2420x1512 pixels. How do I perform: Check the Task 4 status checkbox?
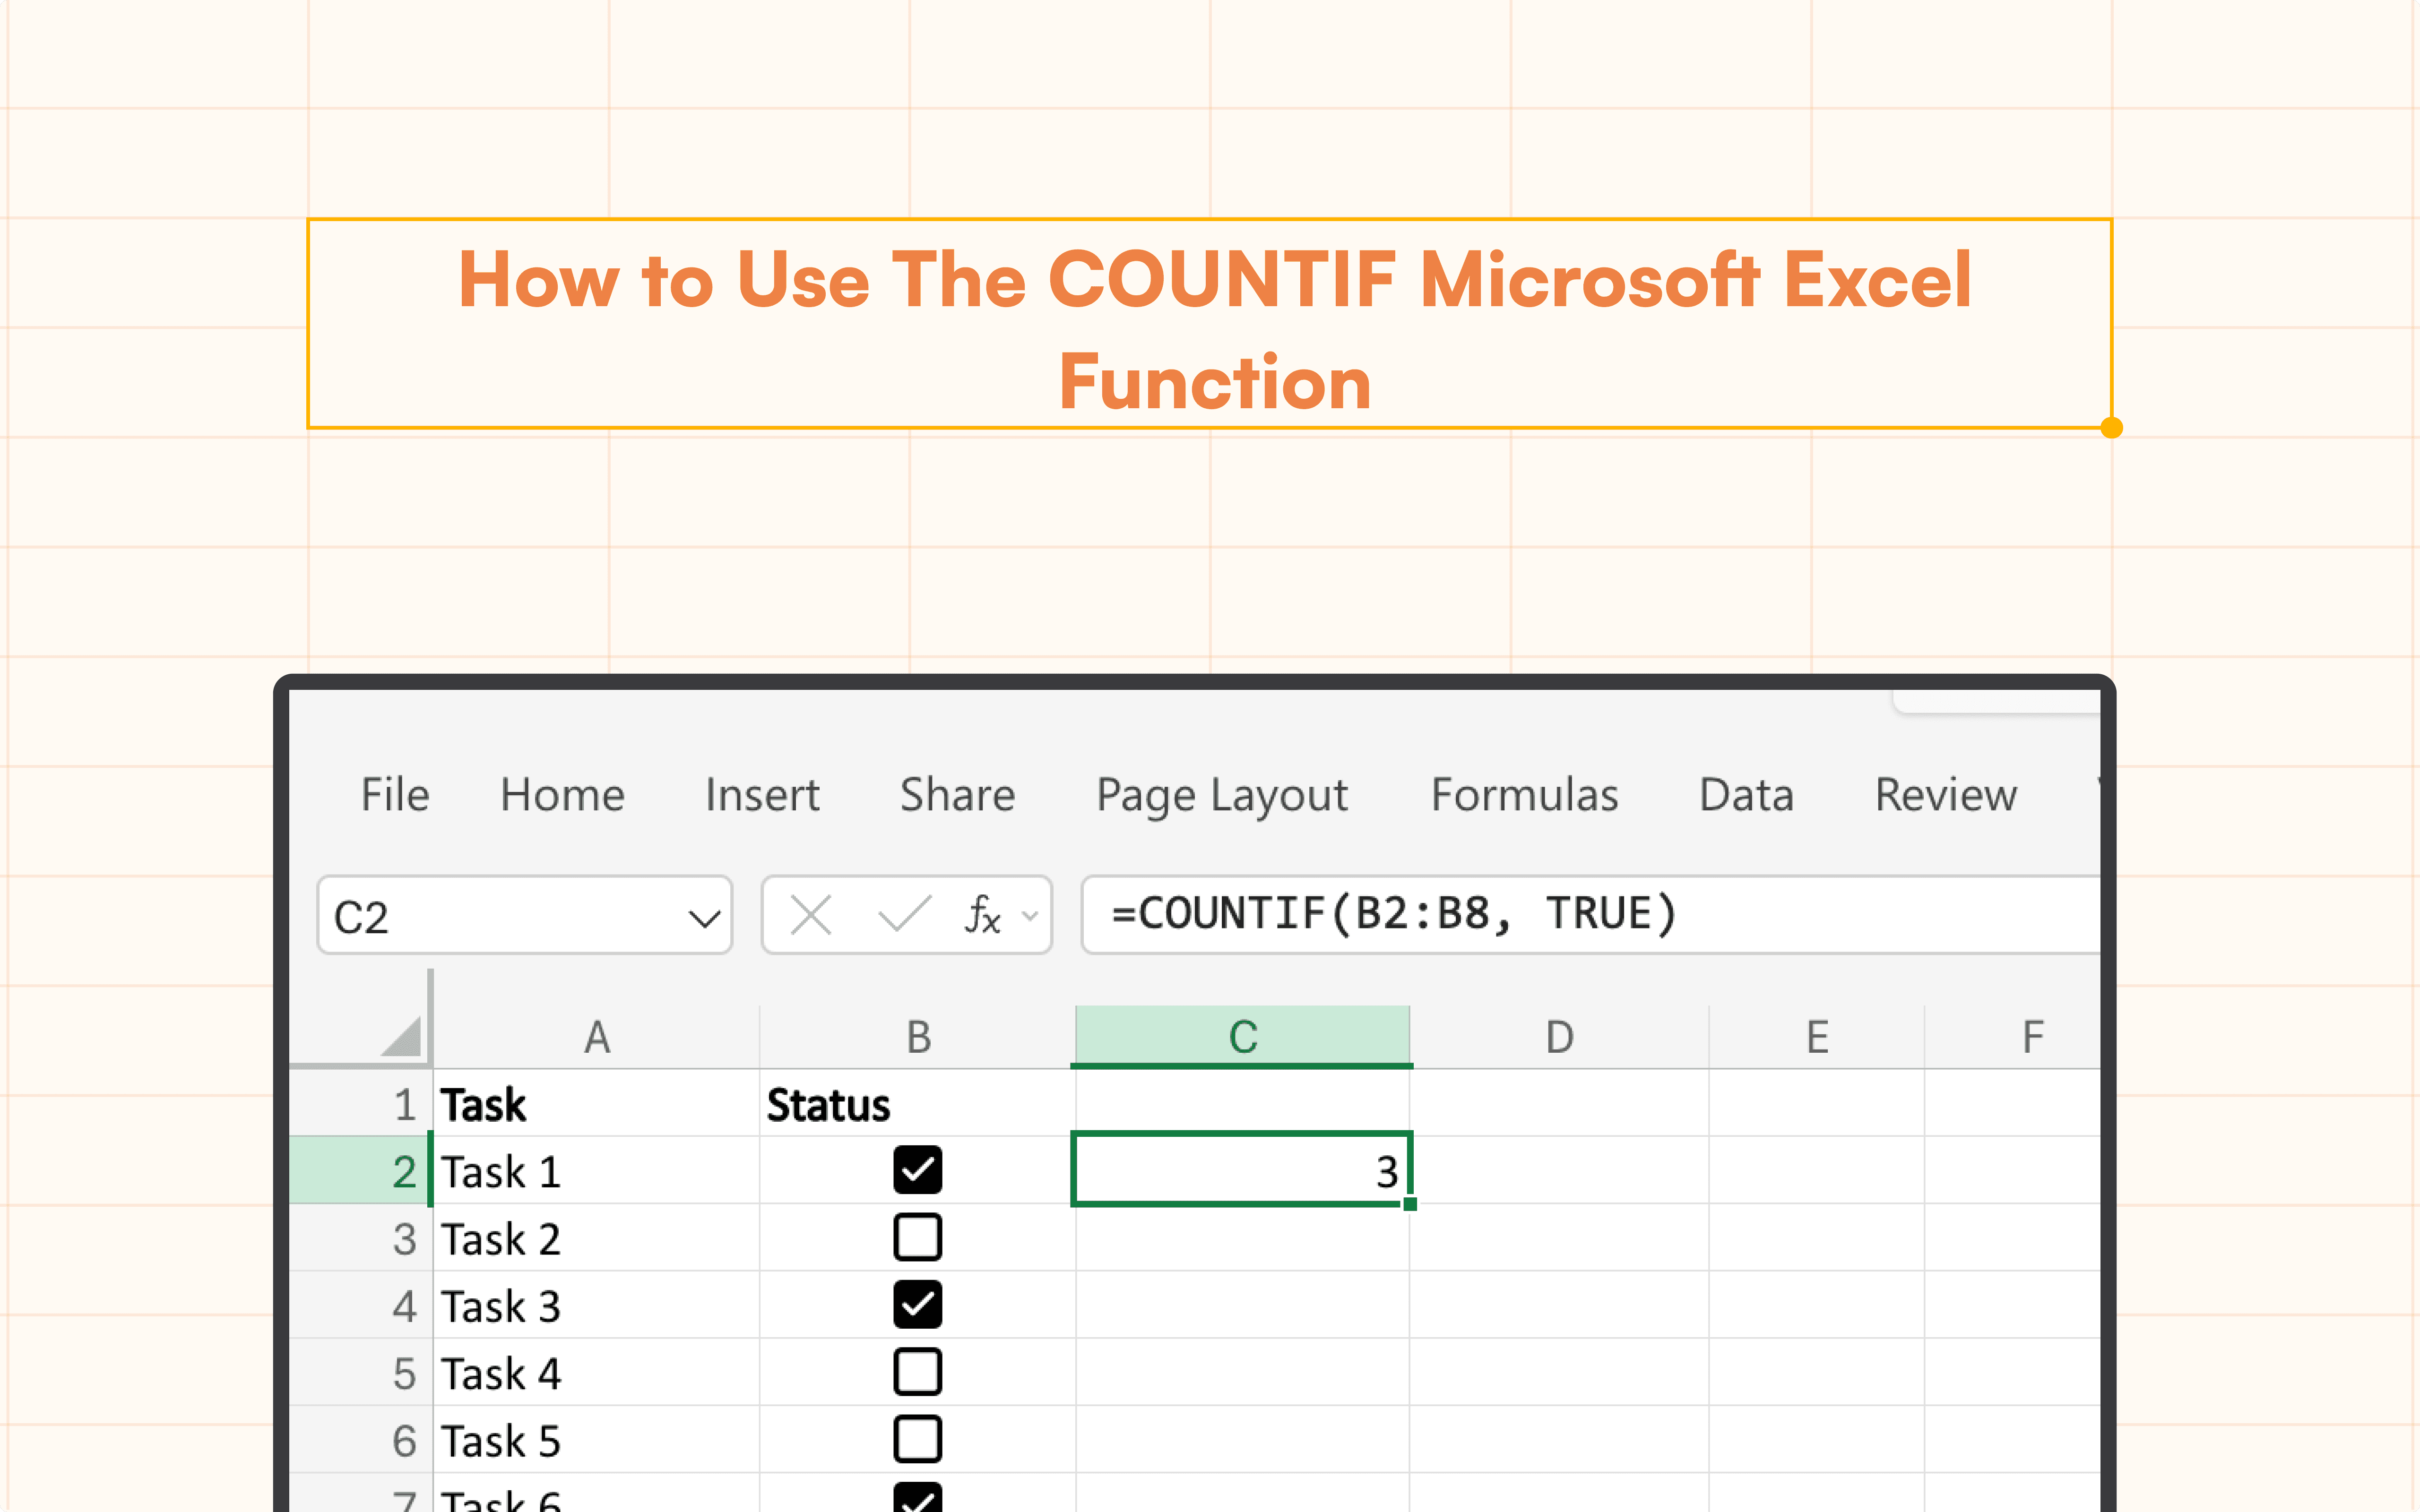[917, 1372]
